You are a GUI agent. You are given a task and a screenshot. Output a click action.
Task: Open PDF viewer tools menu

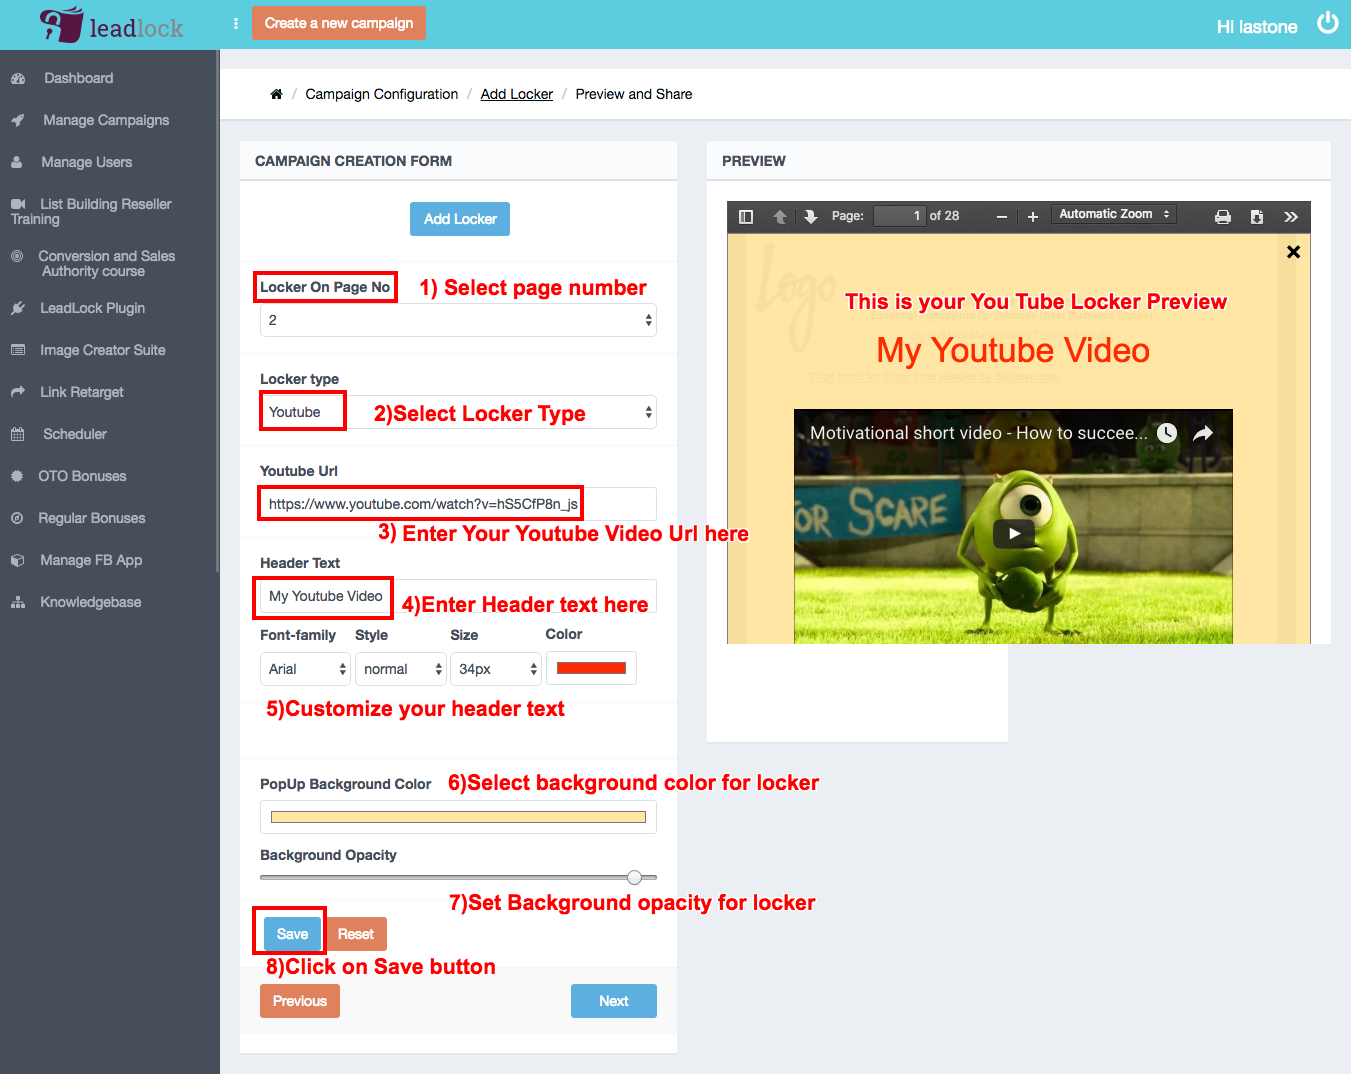[x=1291, y=216]
